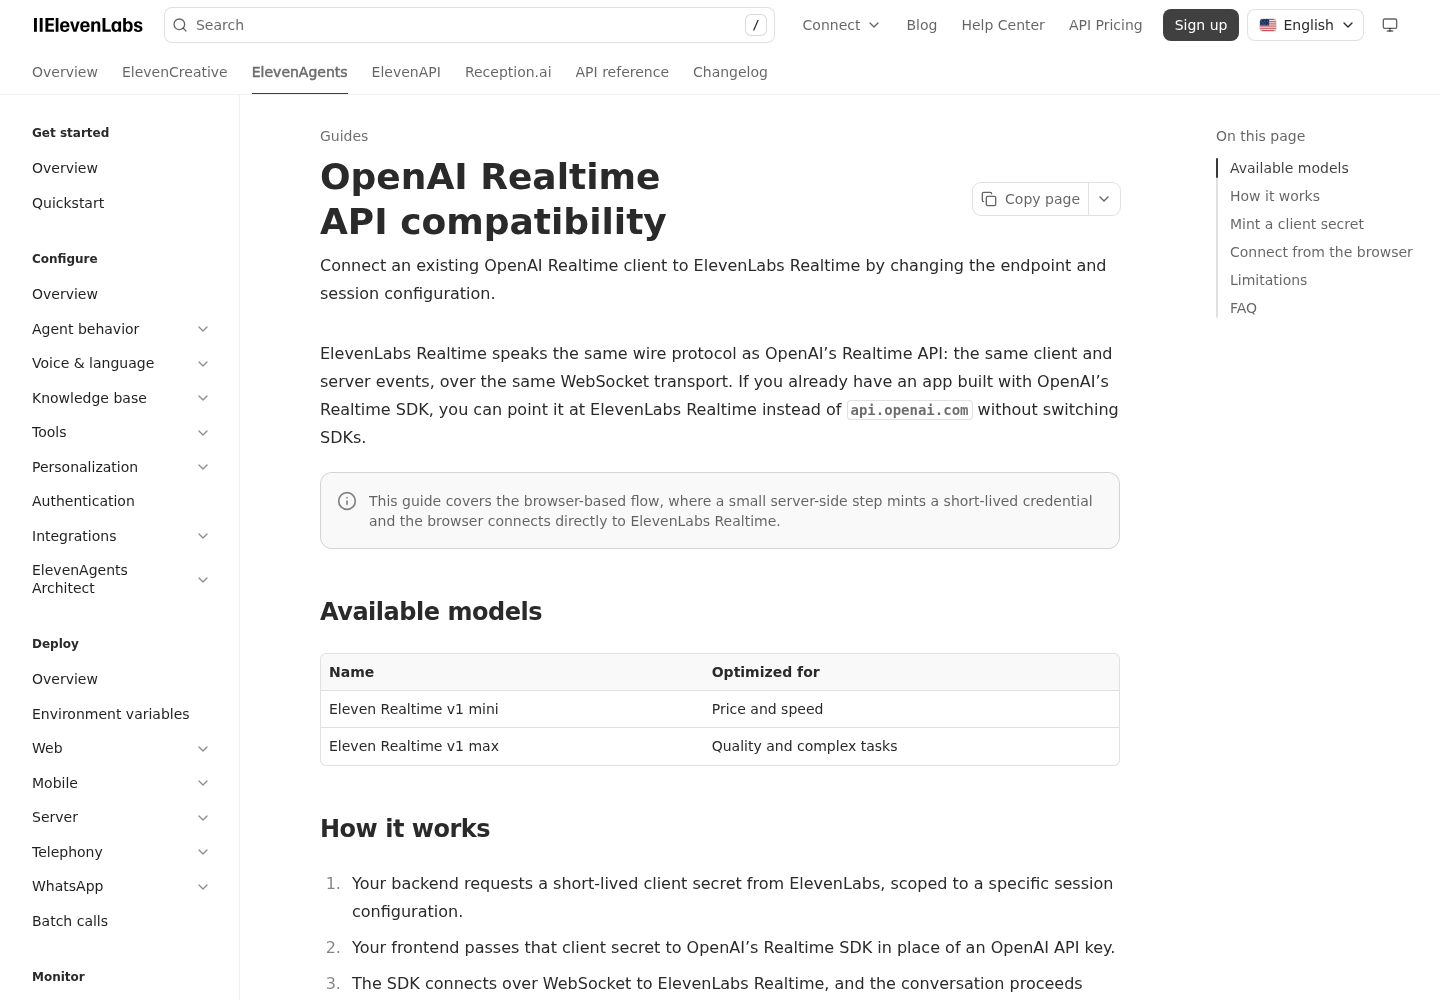Open the Reception.ai tab
Image resolution: width=1440 pixels, height=1000 pixels.
508,72
